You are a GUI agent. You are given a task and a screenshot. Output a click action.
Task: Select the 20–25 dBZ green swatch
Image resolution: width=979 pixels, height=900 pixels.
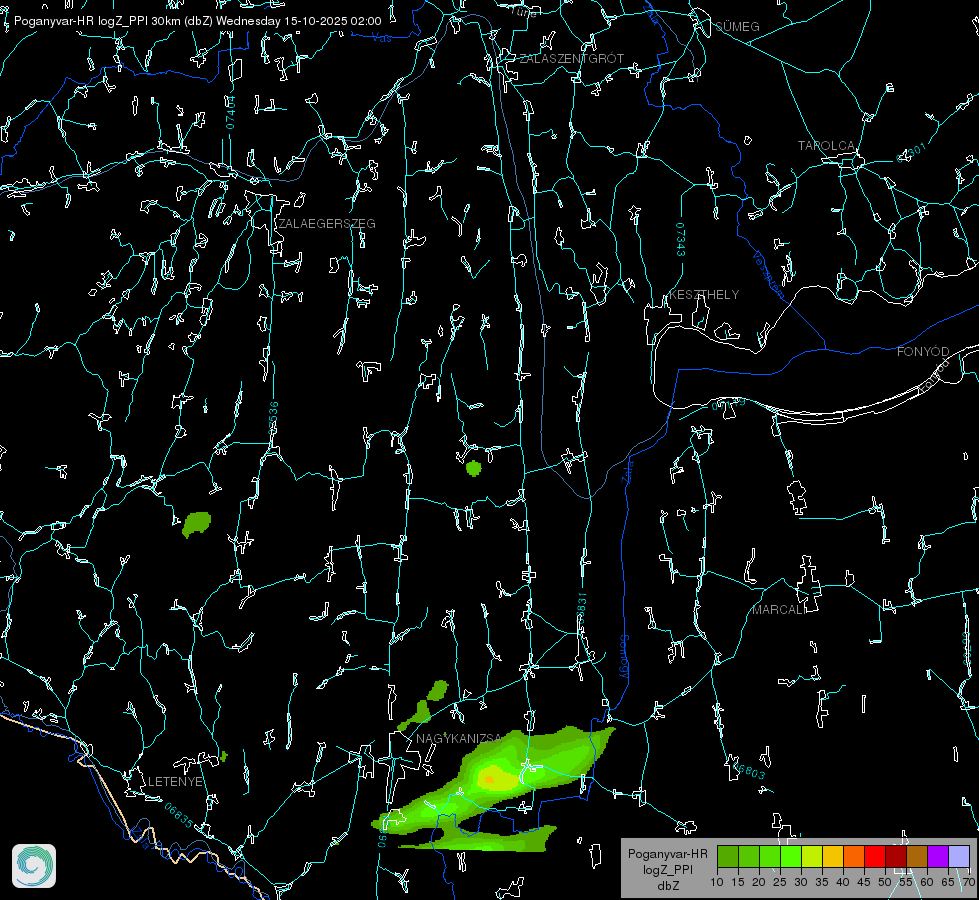click(x=770, y=856)
